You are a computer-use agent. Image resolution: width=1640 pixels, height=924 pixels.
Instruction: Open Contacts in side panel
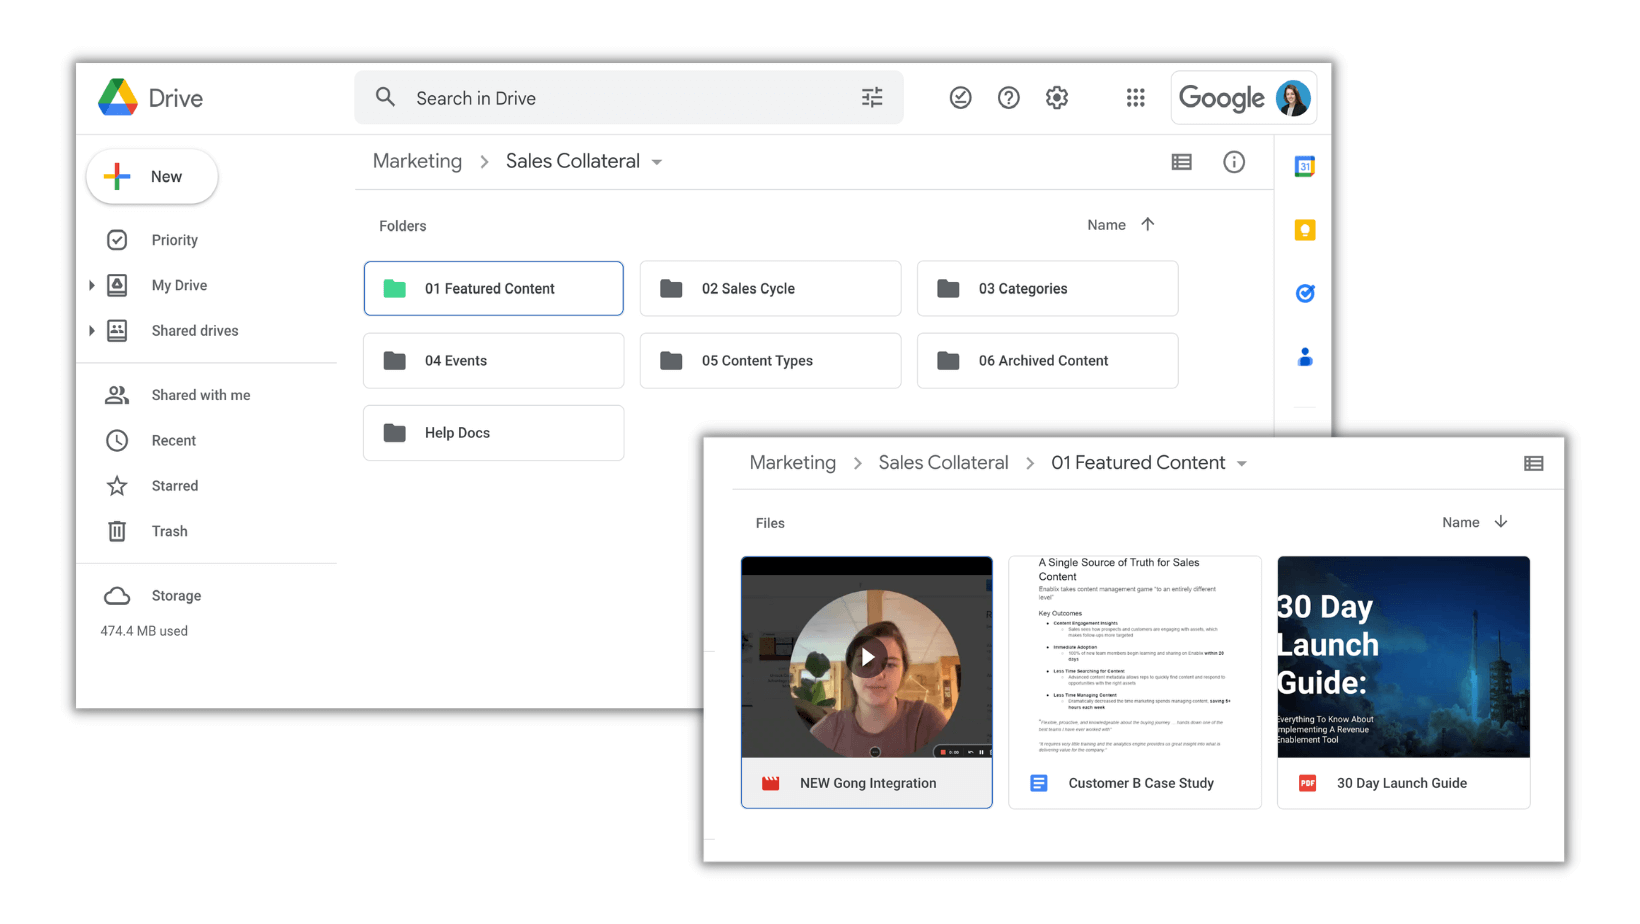pos(1304,357)
